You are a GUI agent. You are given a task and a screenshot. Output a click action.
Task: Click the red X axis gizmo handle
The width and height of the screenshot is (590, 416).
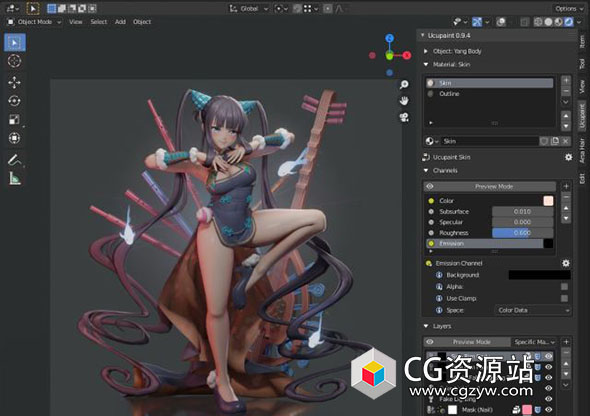tap(407, 56)
